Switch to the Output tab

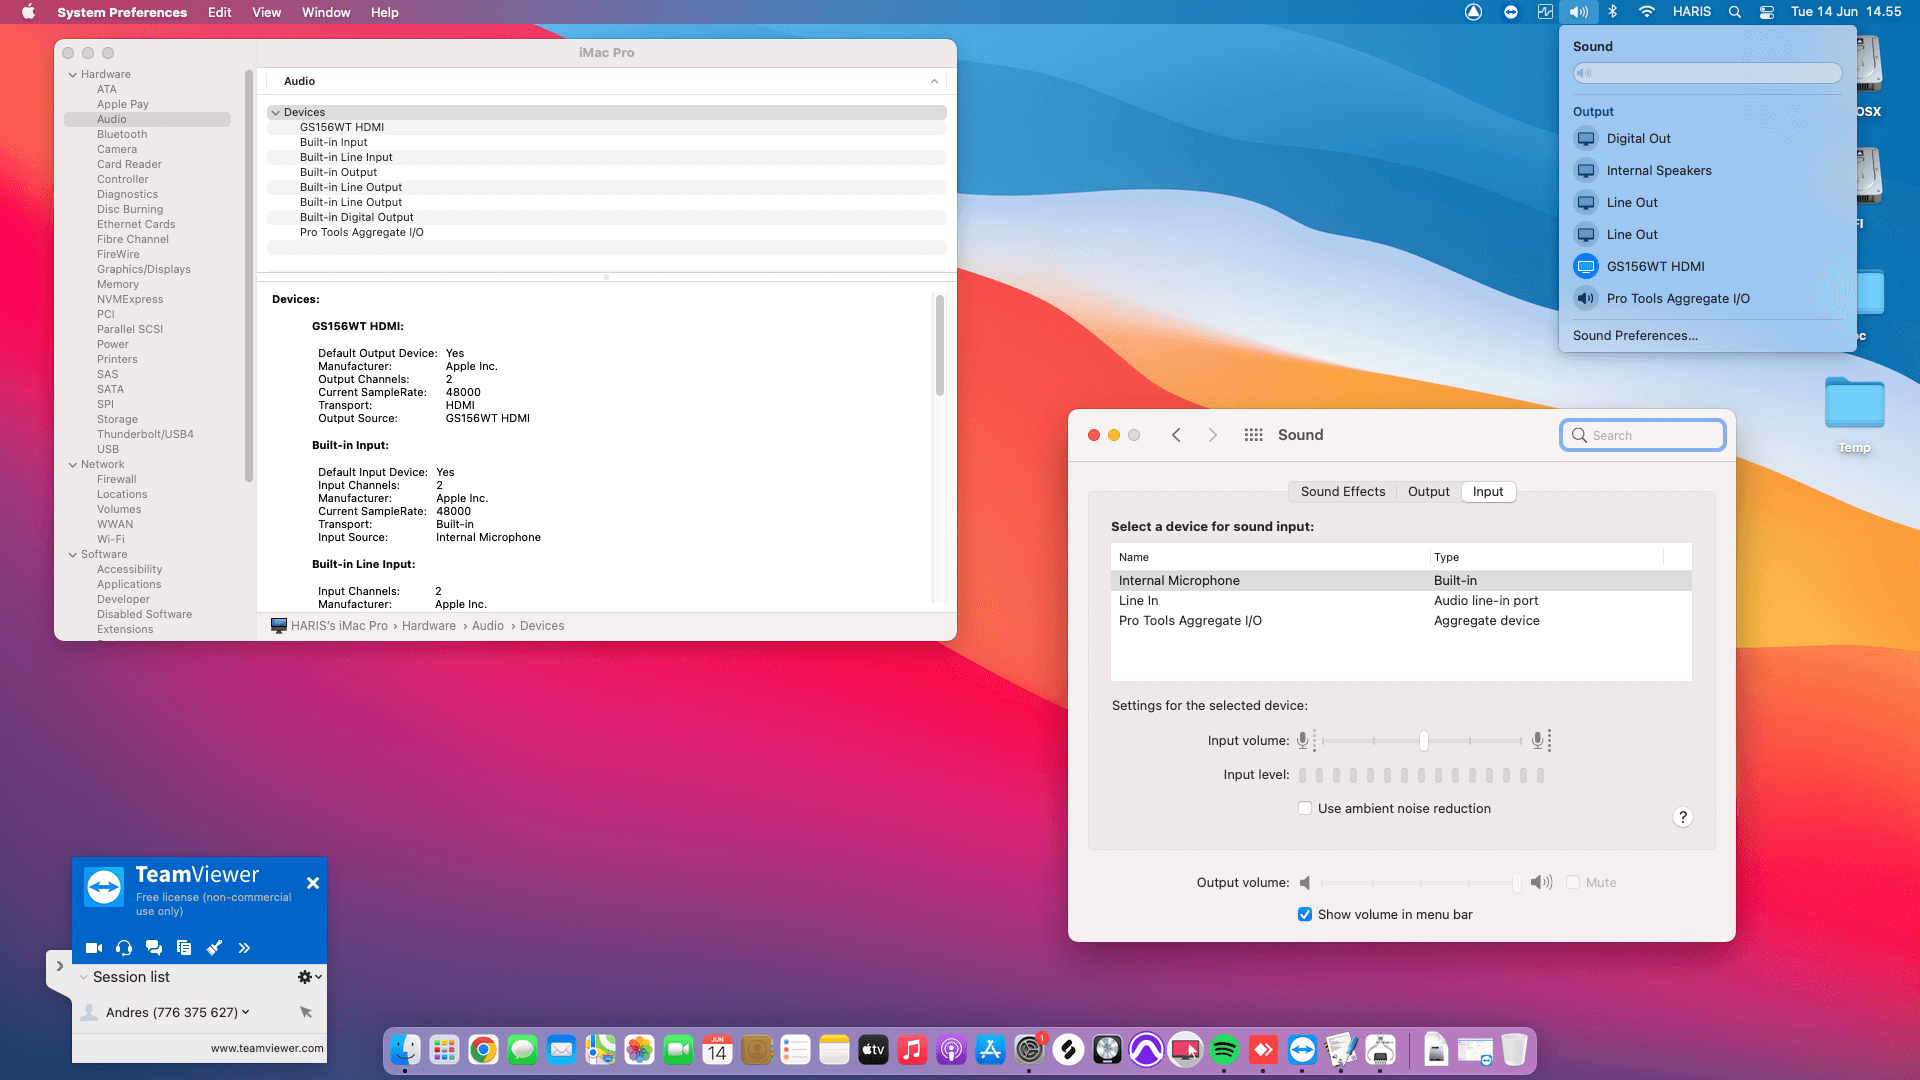[x=1428, y=491]
